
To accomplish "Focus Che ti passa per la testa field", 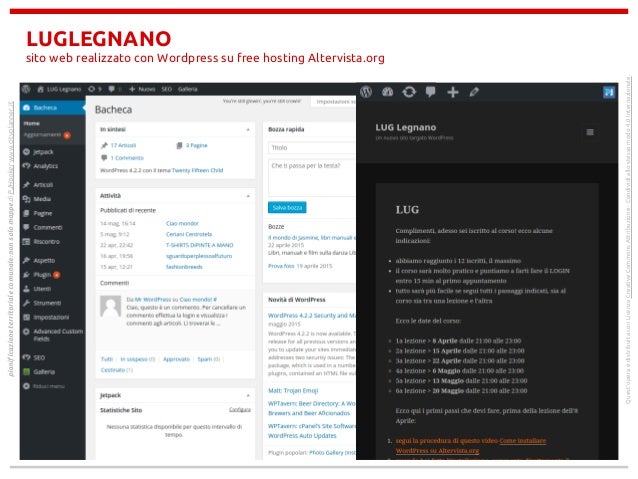I will tap(312, 178).
